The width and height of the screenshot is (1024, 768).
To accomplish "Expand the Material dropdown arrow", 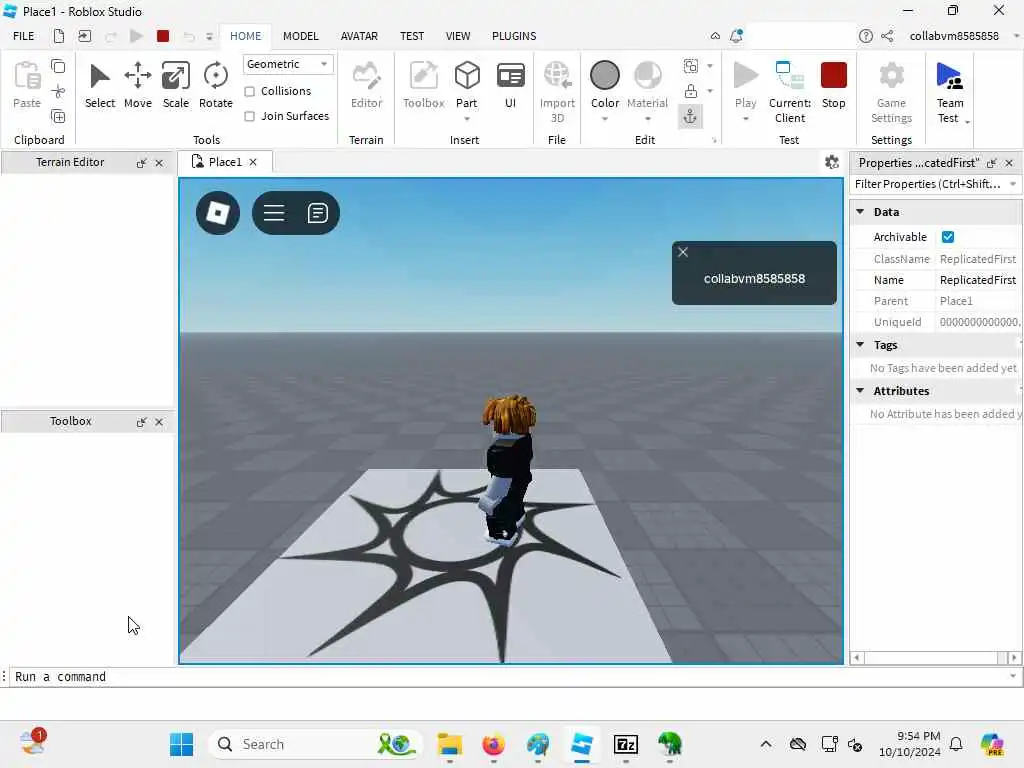I will 647,119.
